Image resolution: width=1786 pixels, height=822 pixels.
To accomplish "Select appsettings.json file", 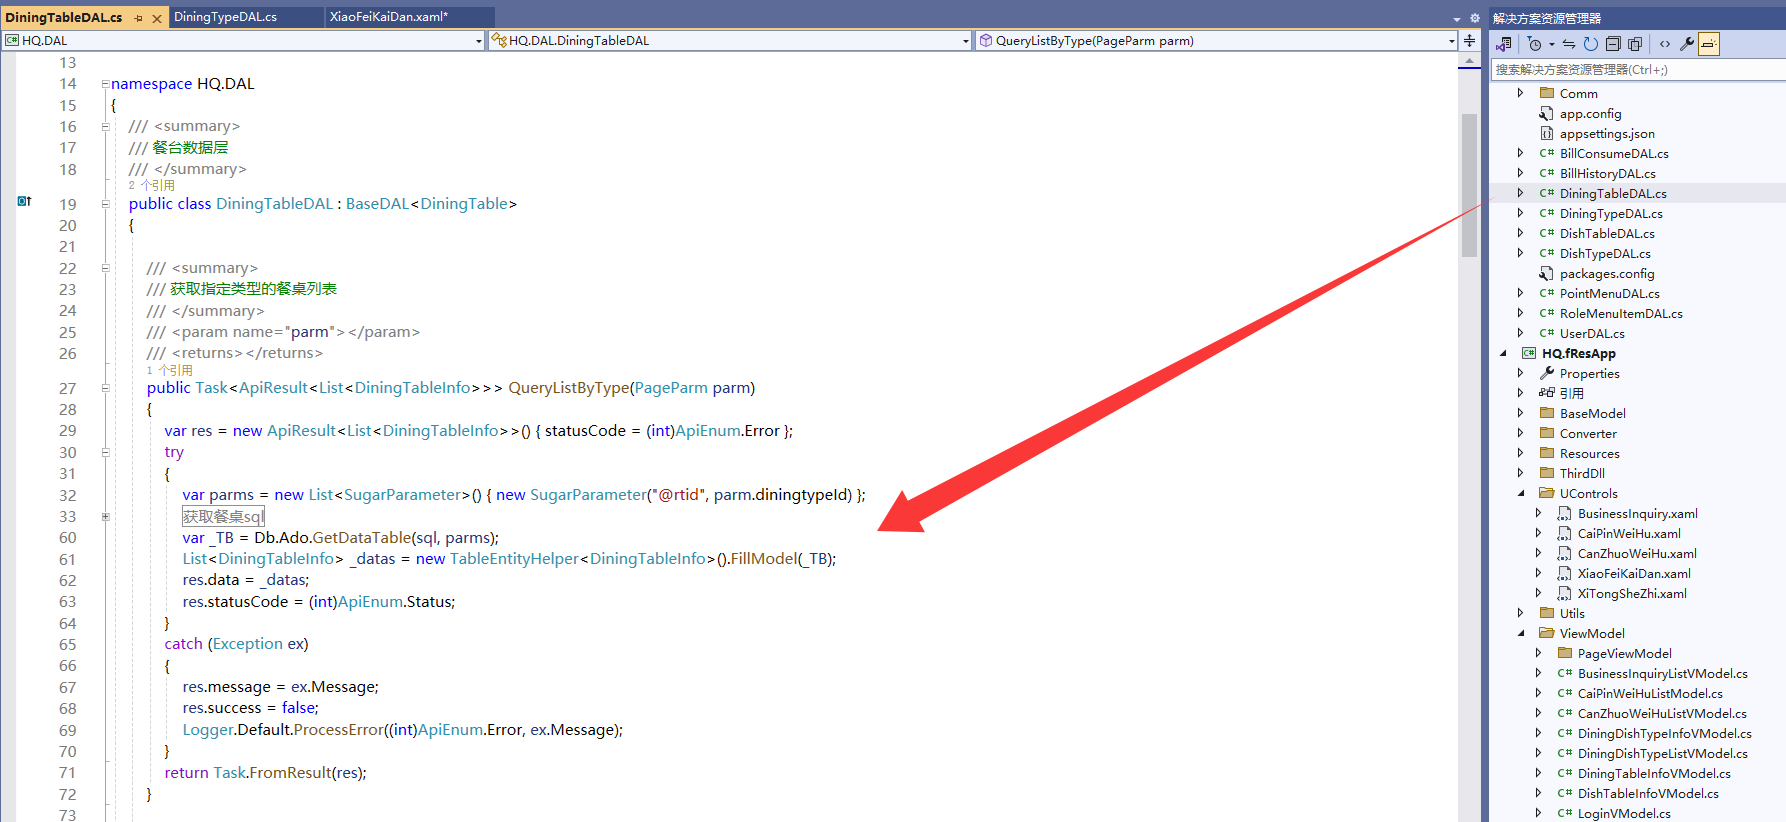I will [x=1607, y=134].
